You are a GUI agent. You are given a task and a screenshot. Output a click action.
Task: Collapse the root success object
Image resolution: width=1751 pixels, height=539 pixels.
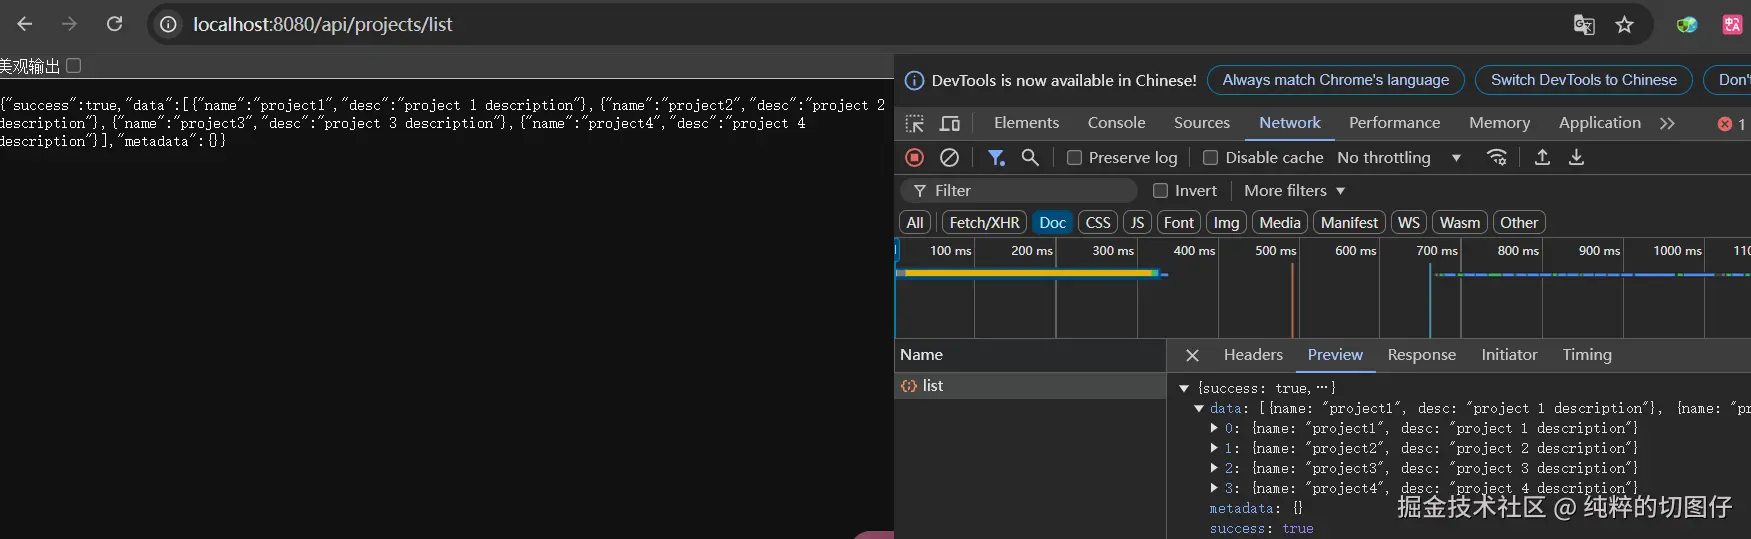tap(1184, 388)
